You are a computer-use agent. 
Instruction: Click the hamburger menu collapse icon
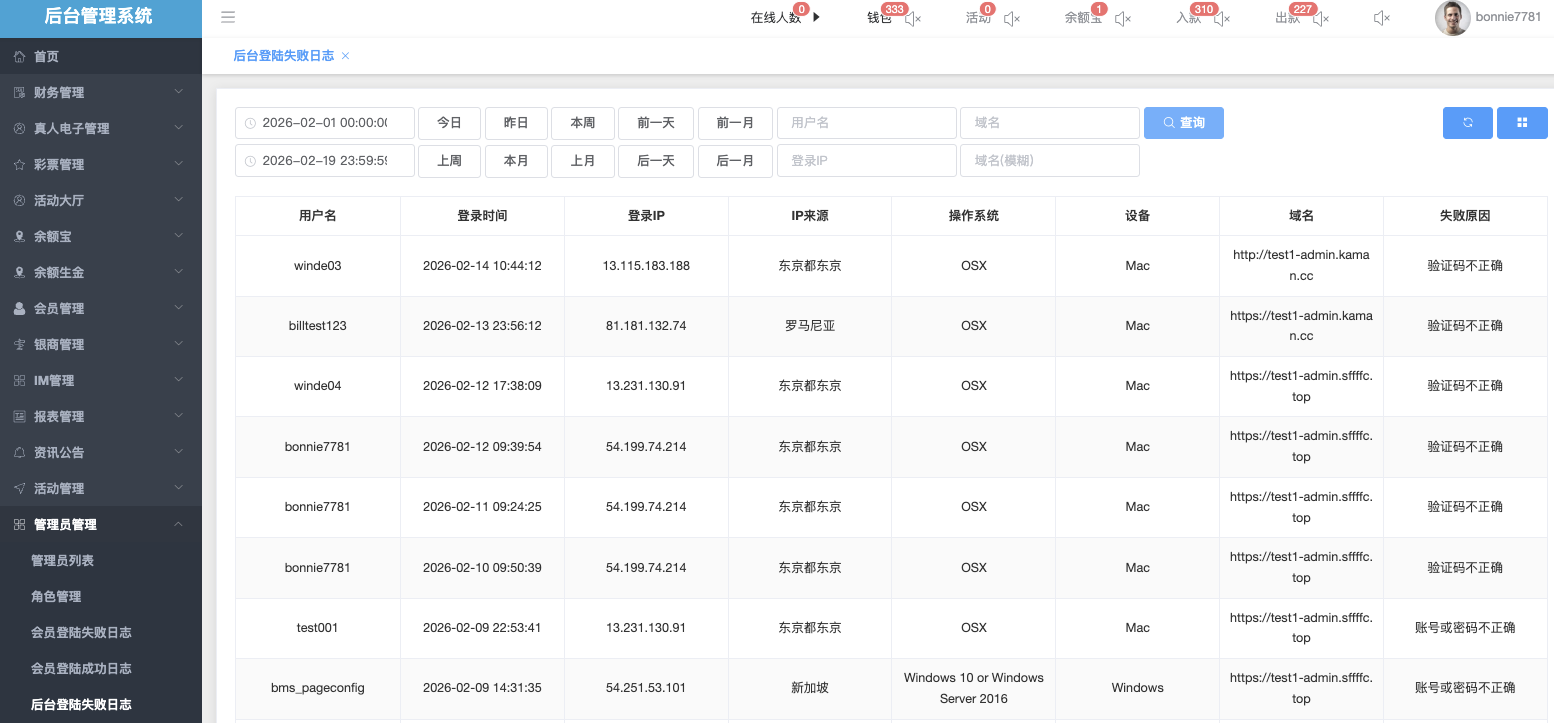(228, 17)
